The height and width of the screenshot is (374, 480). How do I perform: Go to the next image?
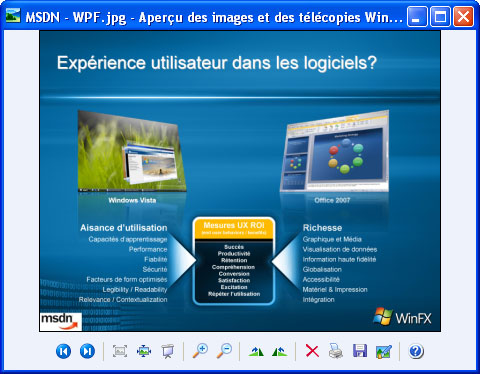click(x=87, y=351)
